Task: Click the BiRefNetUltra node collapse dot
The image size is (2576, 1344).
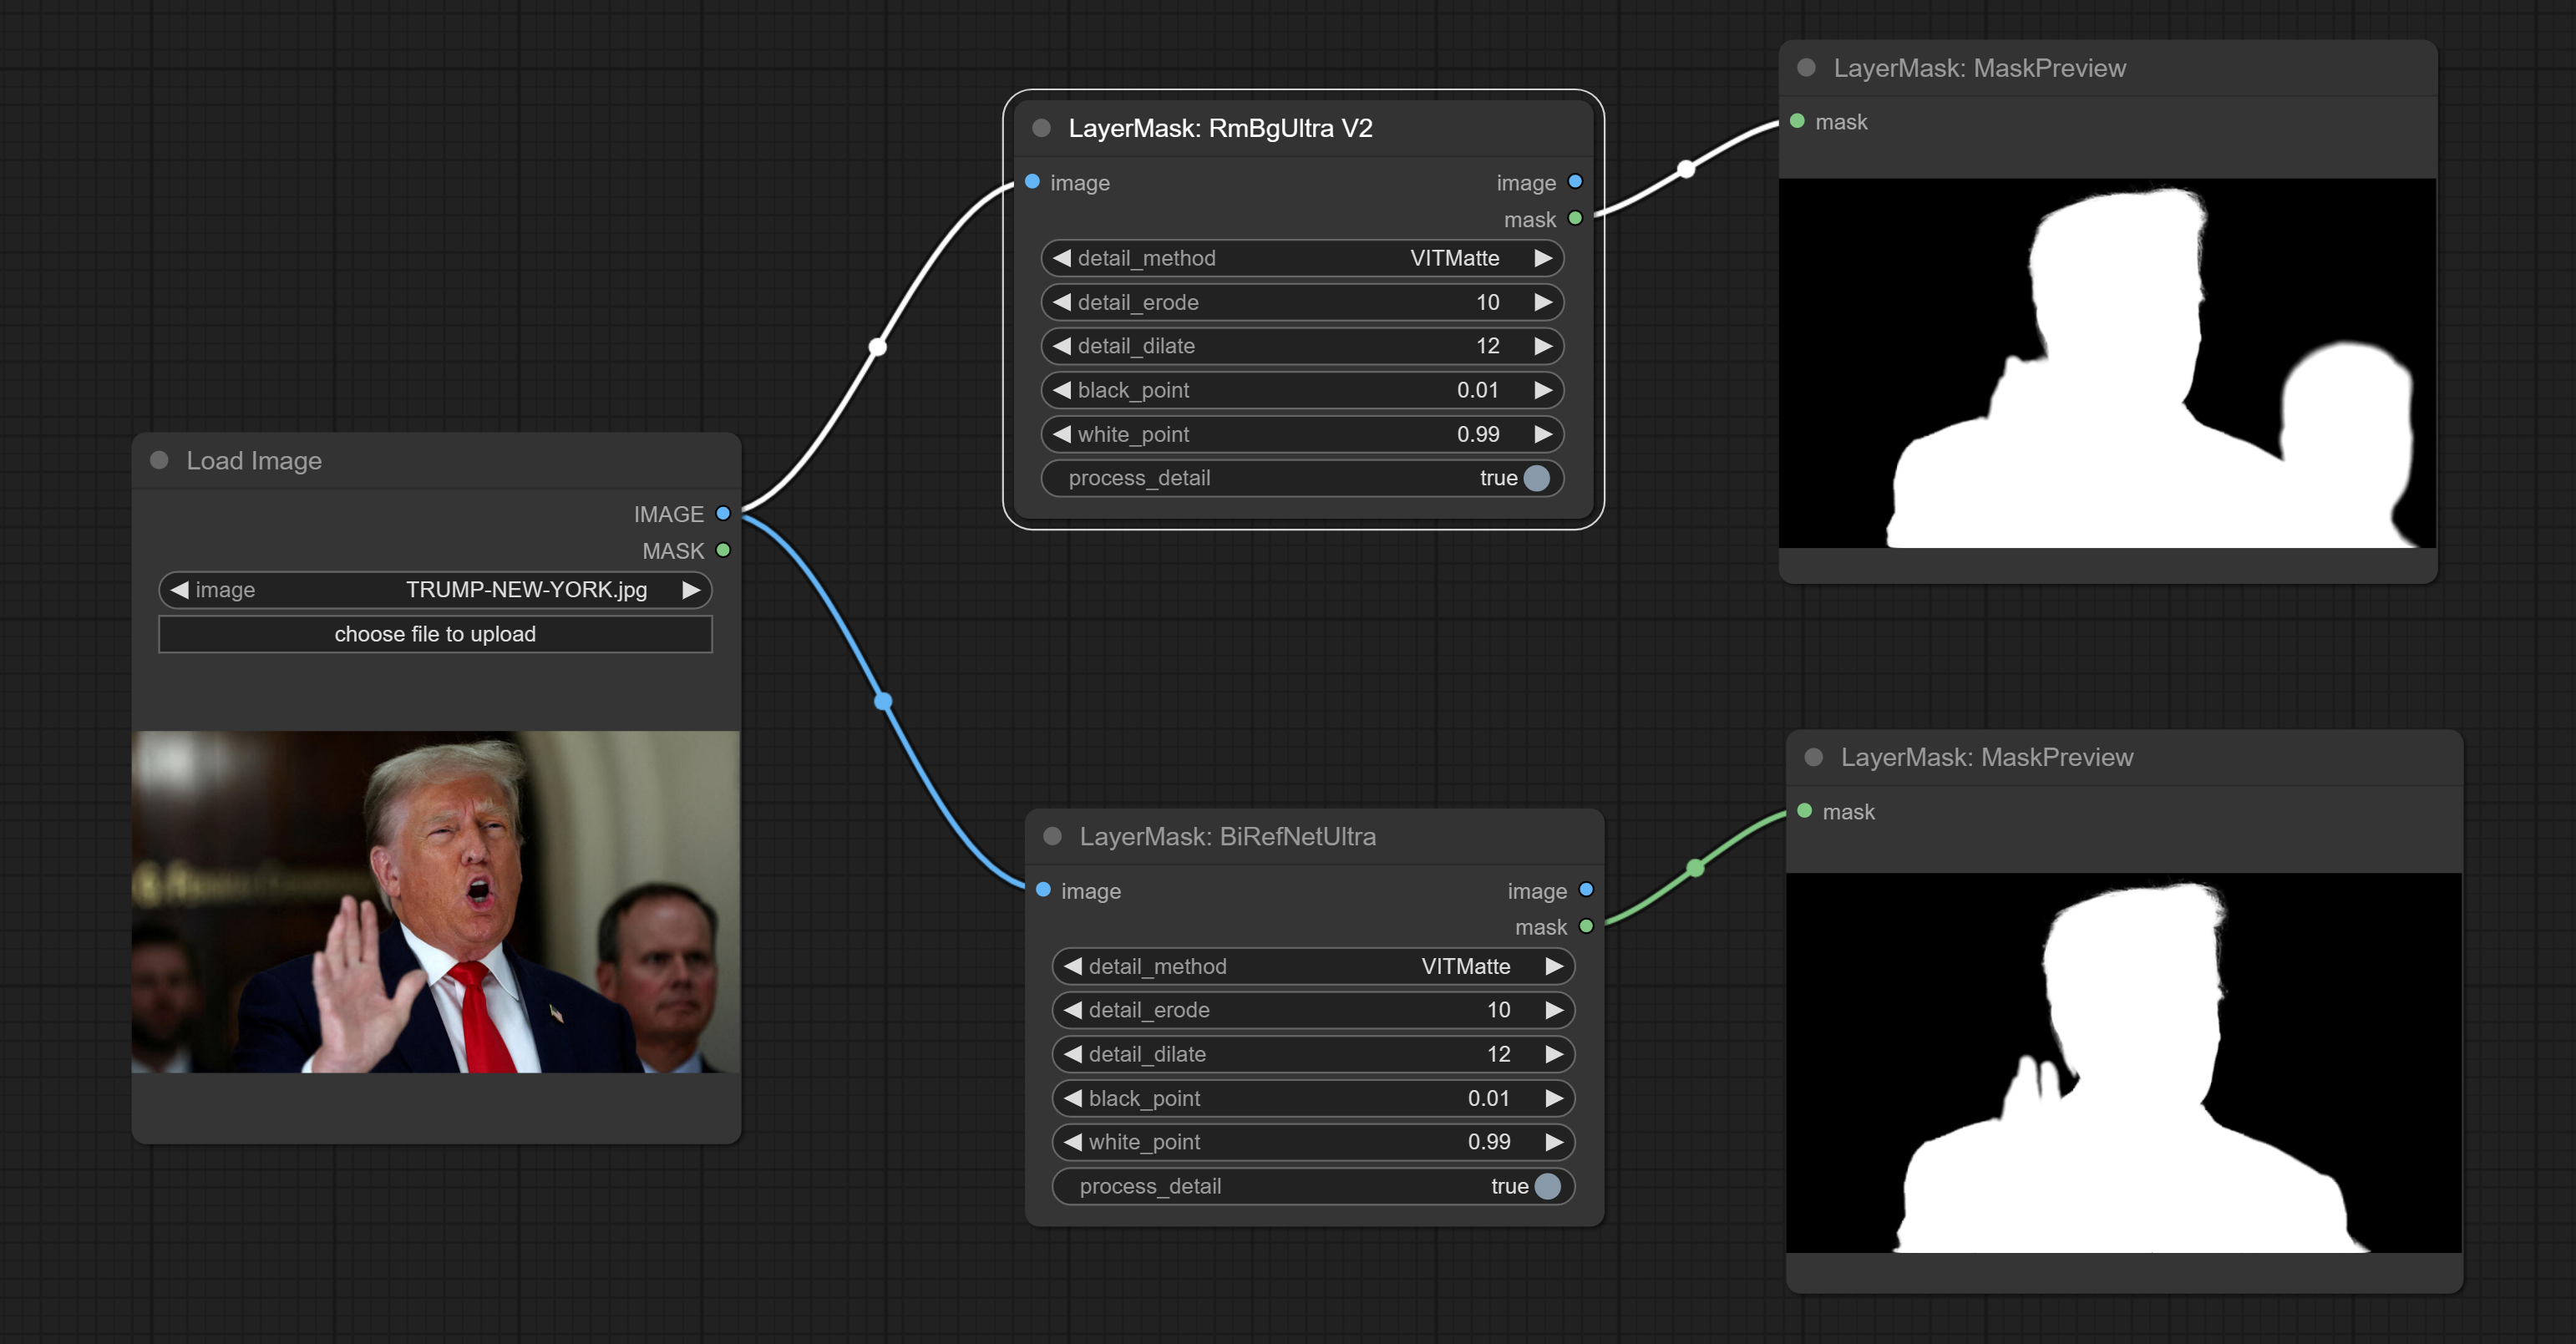Action: tap(1052, 836)
